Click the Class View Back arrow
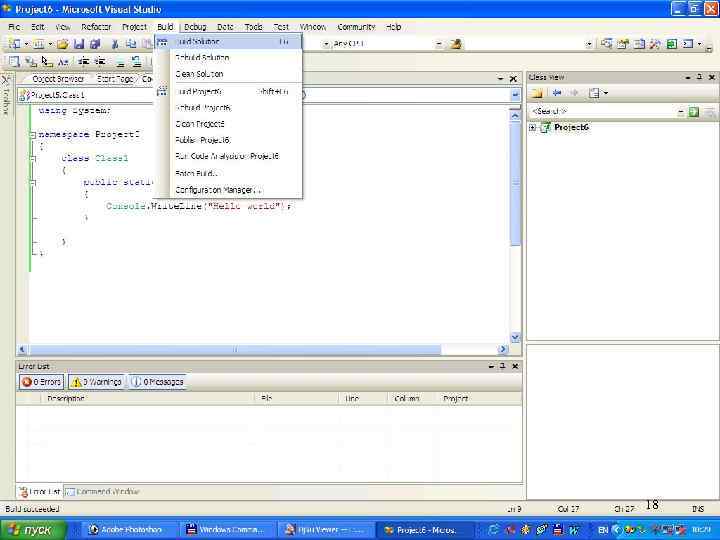Image resolution: width=720 pixels, height=540 pixels. tap(557, 93)
